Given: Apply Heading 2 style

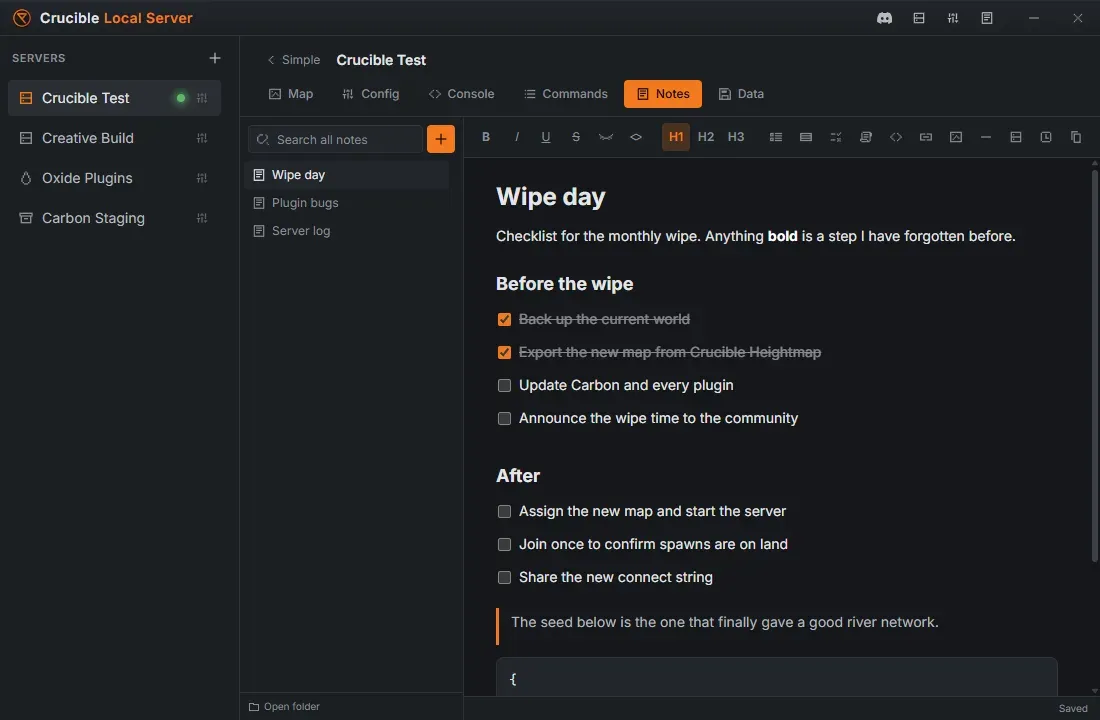Looking at the screenshot, I should [706, 137].
